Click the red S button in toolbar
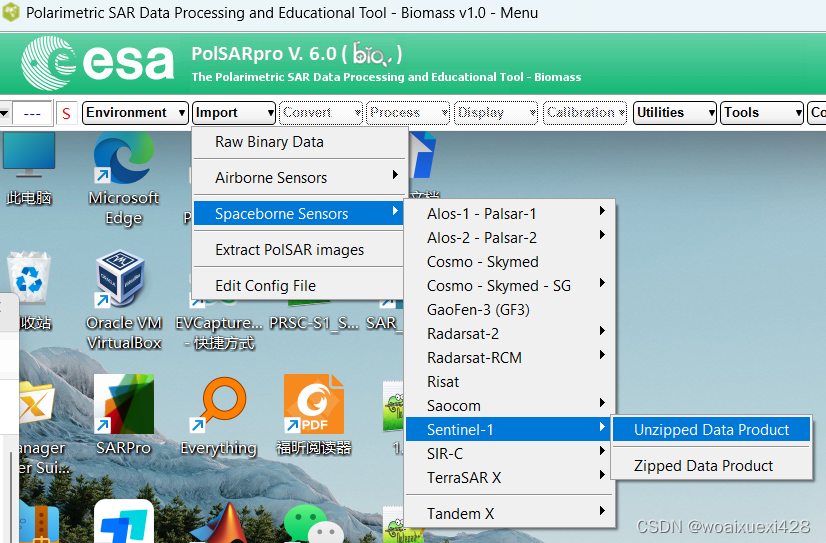Image resolution: width=826 pixels, height=543 pixels. 66,113
